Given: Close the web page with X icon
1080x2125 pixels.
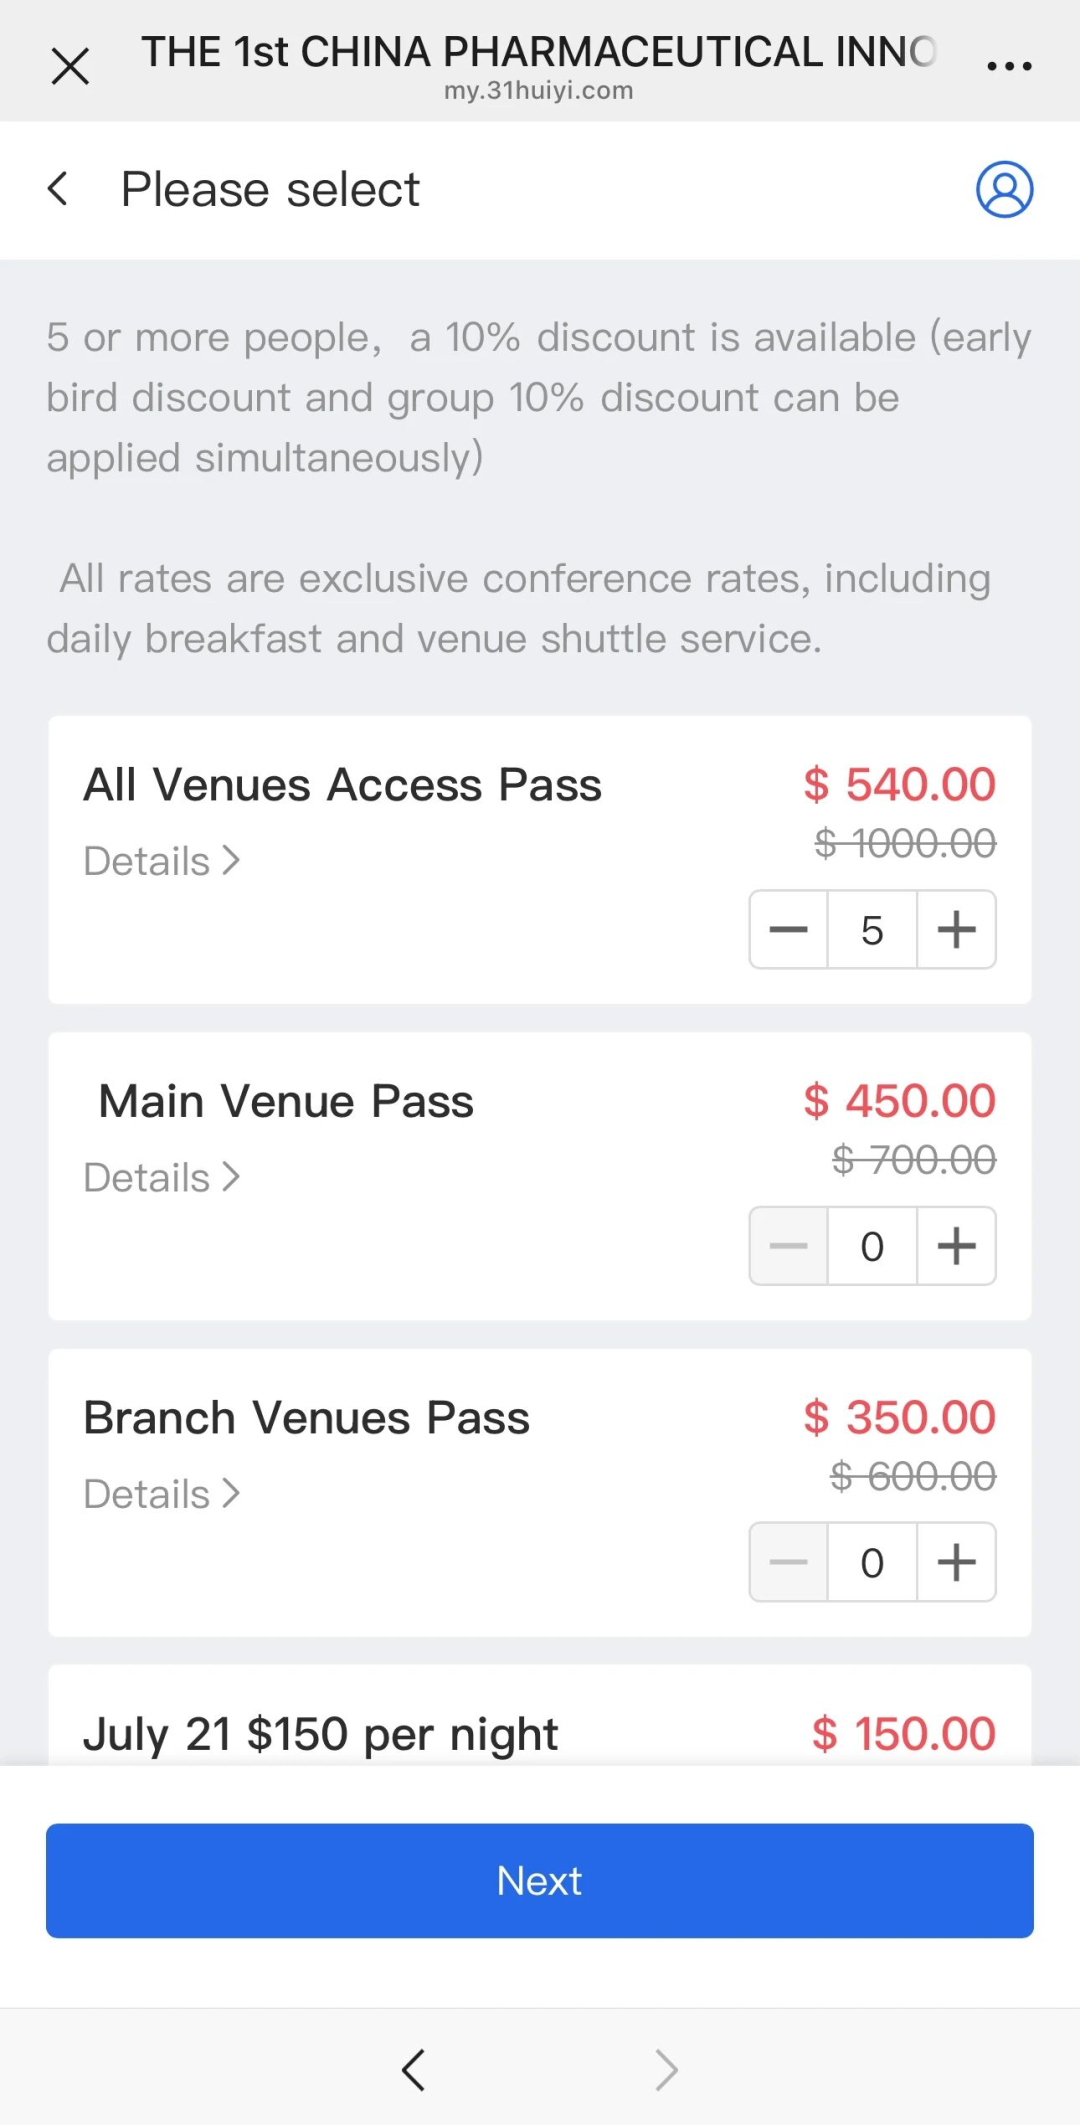Looking at the screenshot, I should (x=70, y=67).
